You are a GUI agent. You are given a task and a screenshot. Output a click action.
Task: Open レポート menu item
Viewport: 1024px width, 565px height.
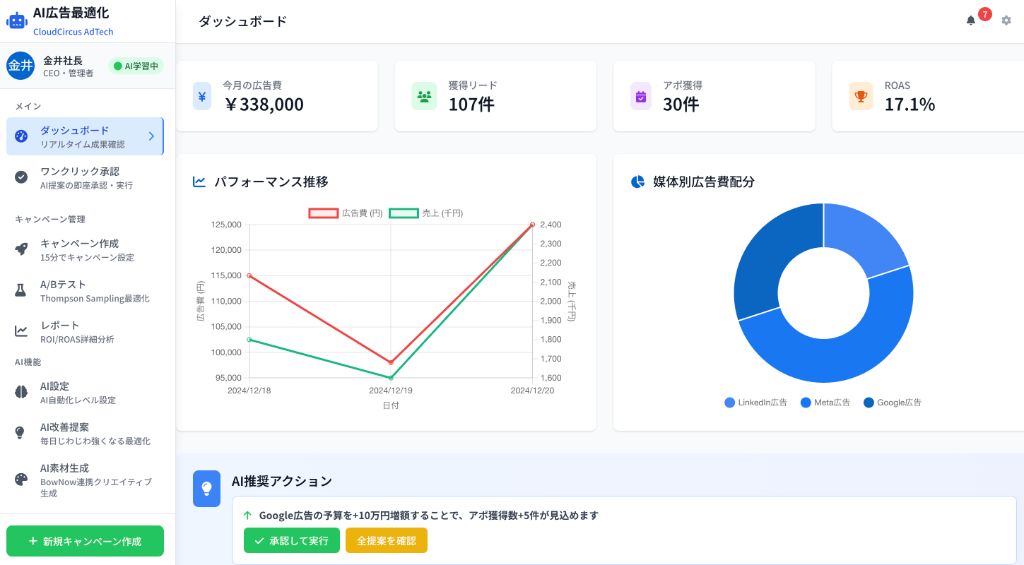pyautogui.click(x=85, y=331)
